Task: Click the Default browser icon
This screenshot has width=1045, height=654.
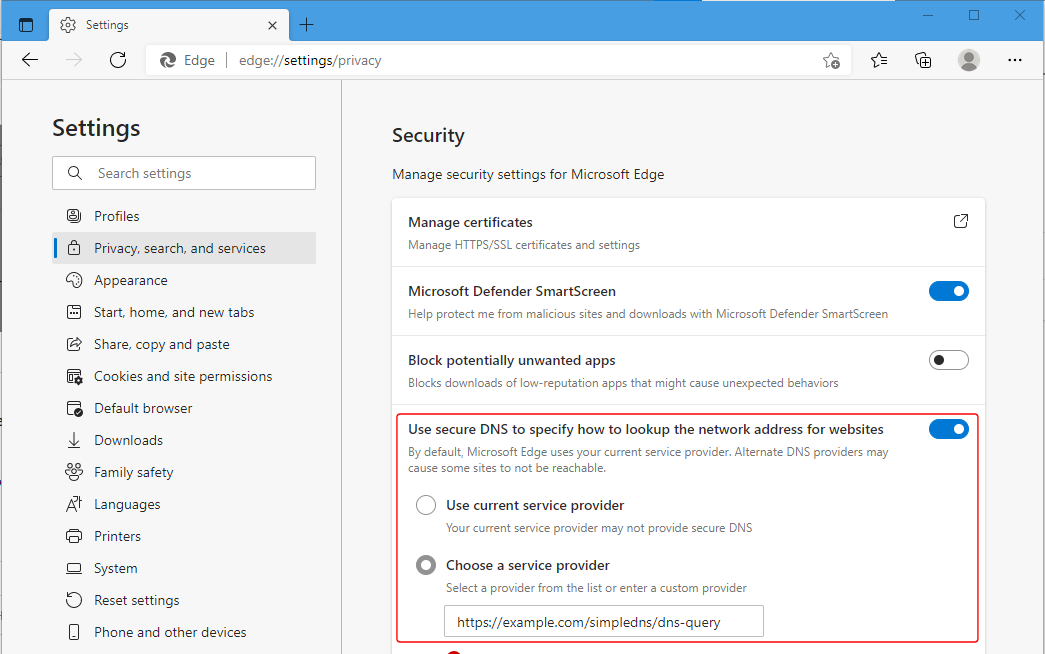Action: (74, 409)
